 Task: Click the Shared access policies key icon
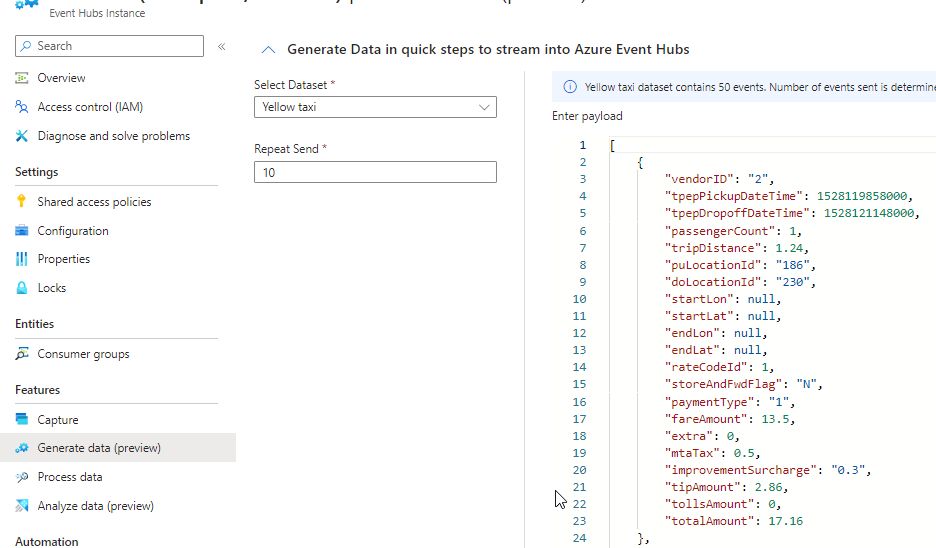click(22, 202)
